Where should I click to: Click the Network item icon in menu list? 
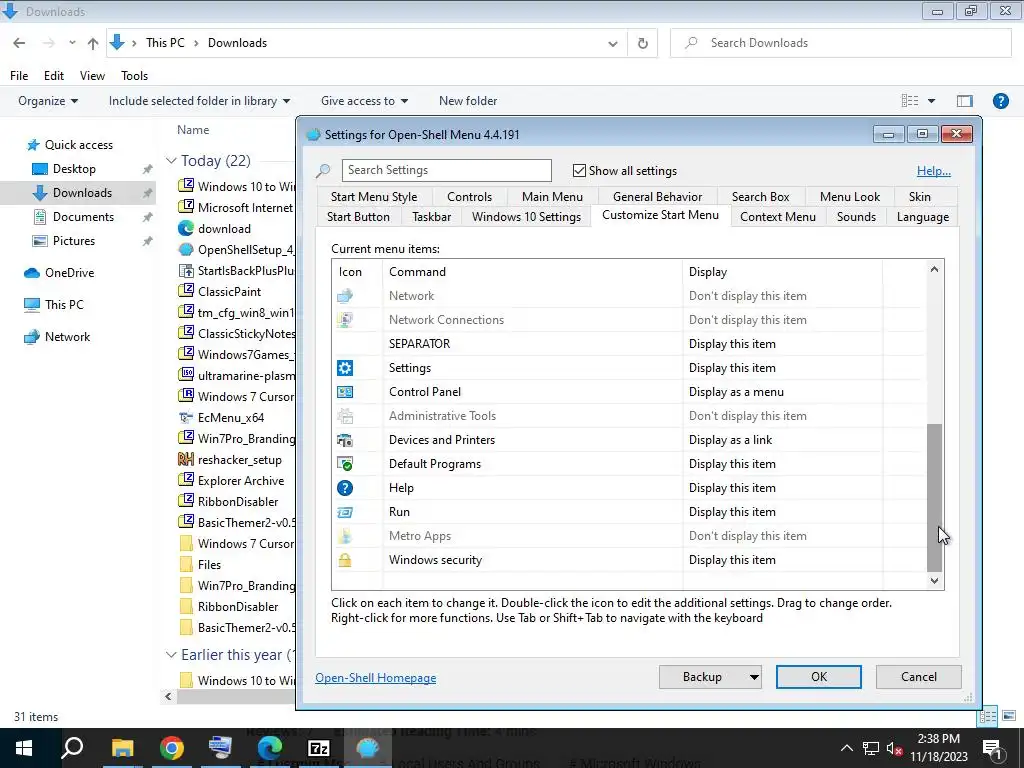coord(345,296)
